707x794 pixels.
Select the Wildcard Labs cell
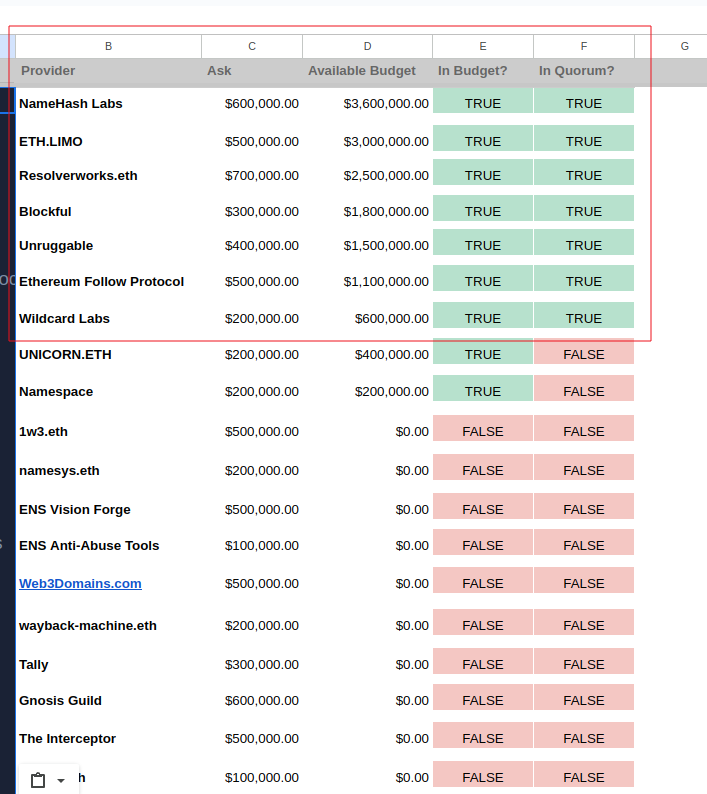click(64, 319)
